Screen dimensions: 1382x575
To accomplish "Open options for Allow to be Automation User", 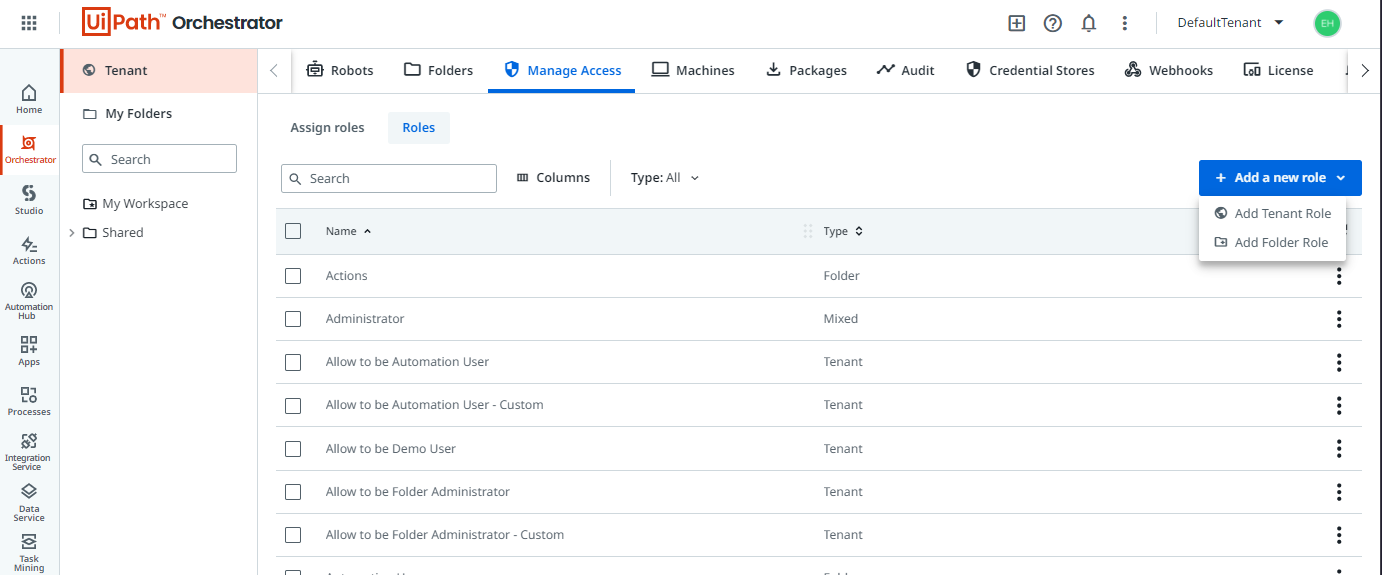I will pyautogui.click(x=1339, y=362).
